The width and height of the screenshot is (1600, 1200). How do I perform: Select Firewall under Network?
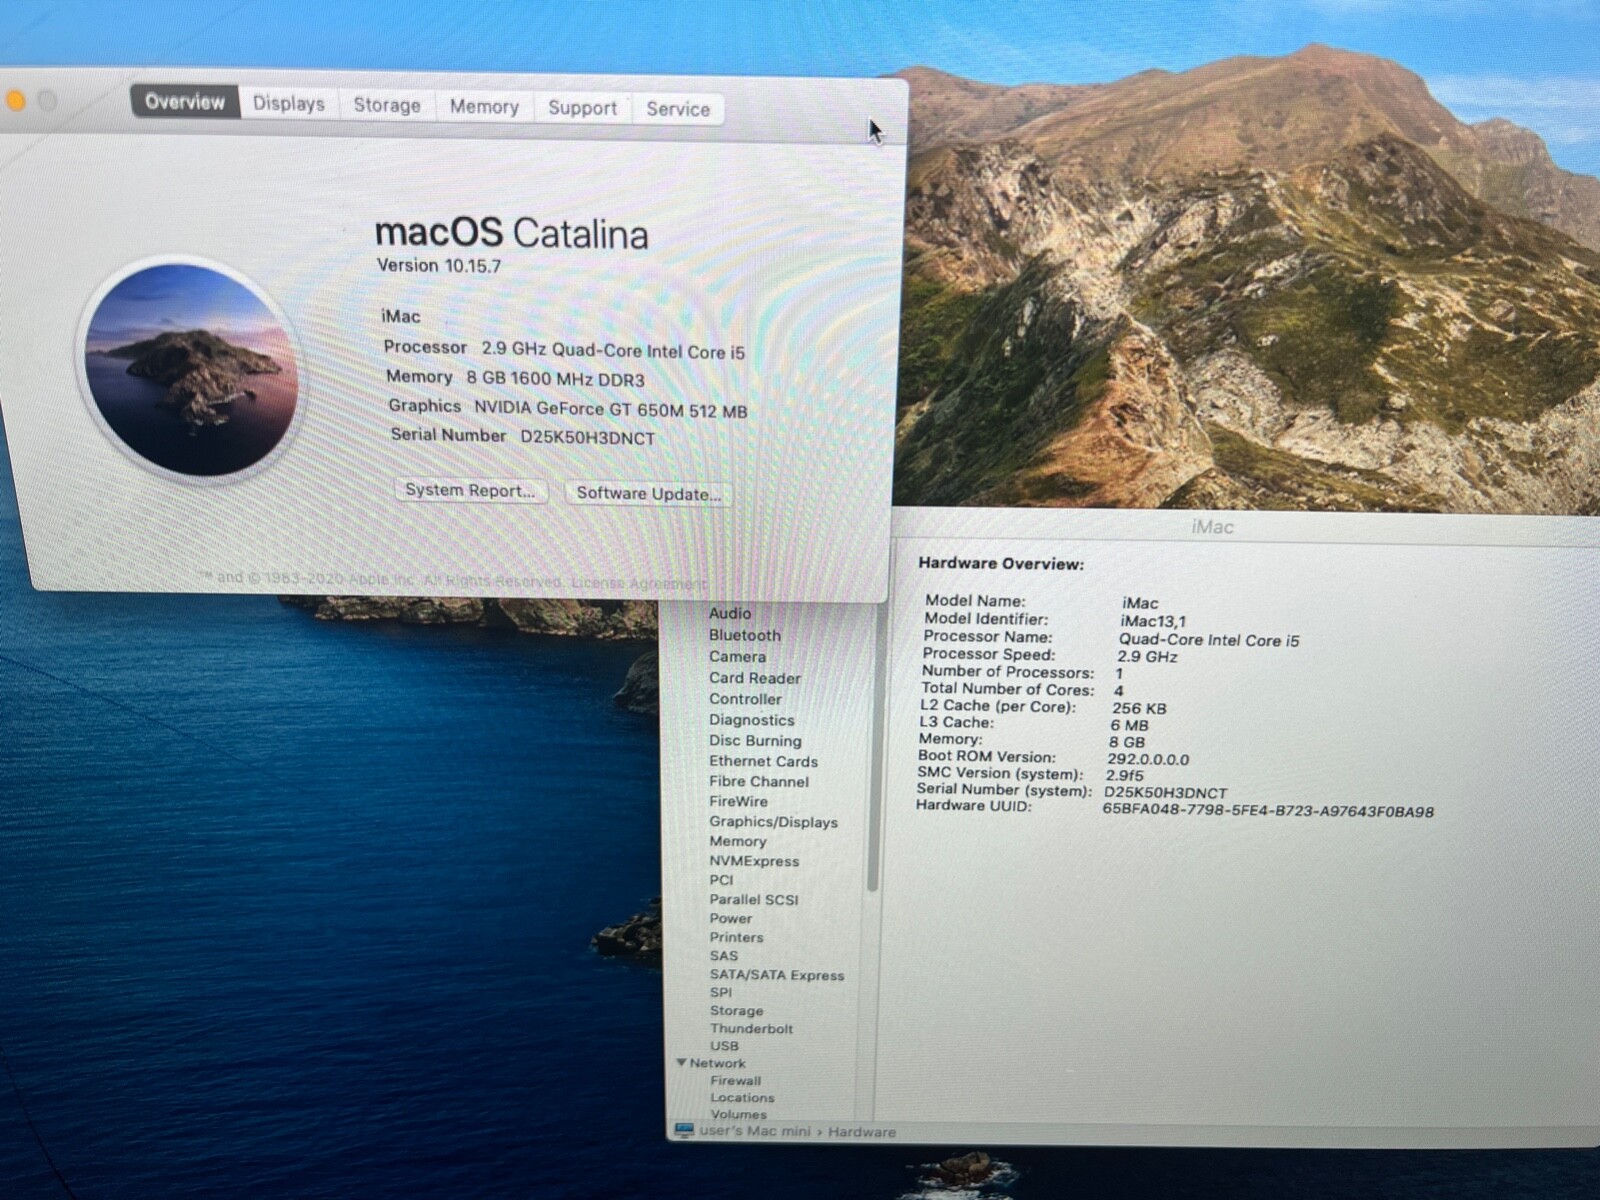click(x=736, y=1080)
